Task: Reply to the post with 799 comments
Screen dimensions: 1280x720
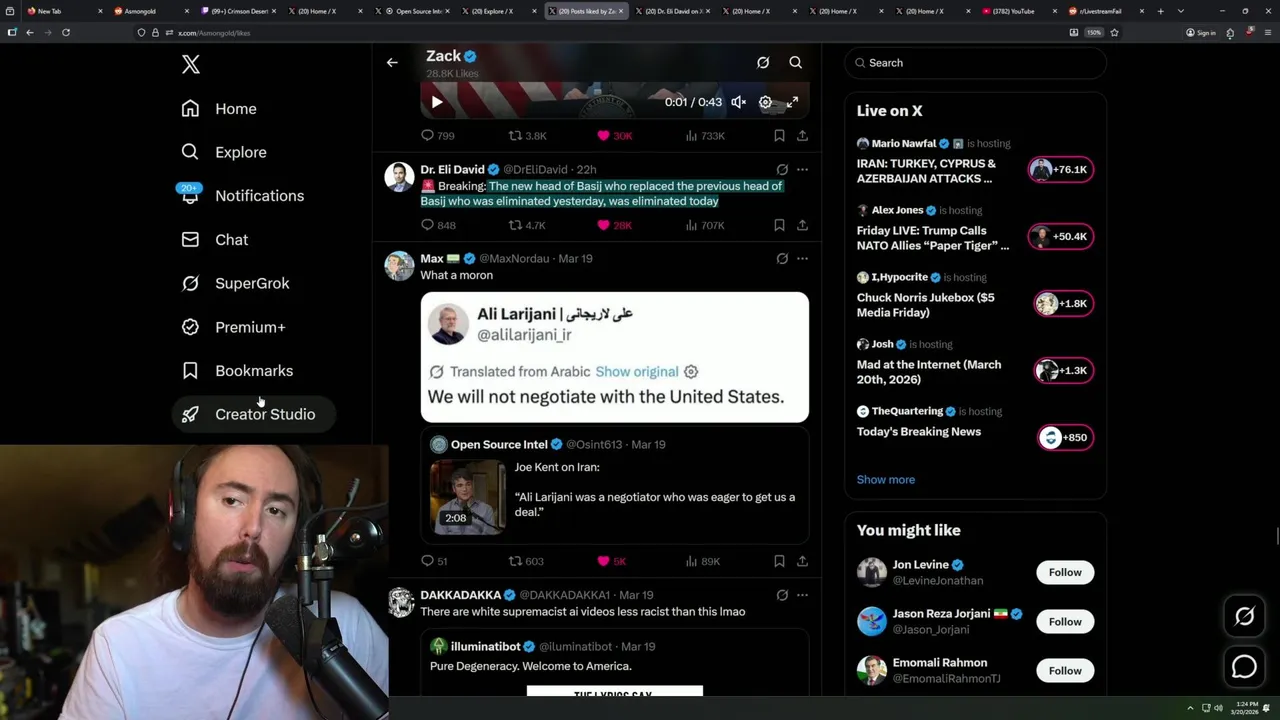Action: tap(437, 136)
